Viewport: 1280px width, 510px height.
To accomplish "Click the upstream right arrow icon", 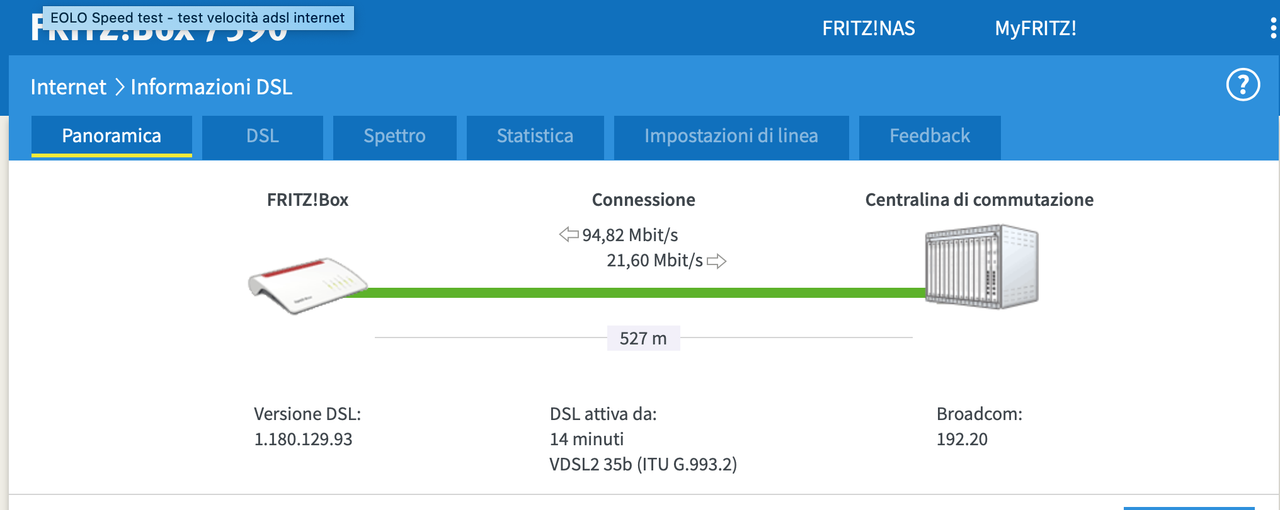I will point(716,261).
